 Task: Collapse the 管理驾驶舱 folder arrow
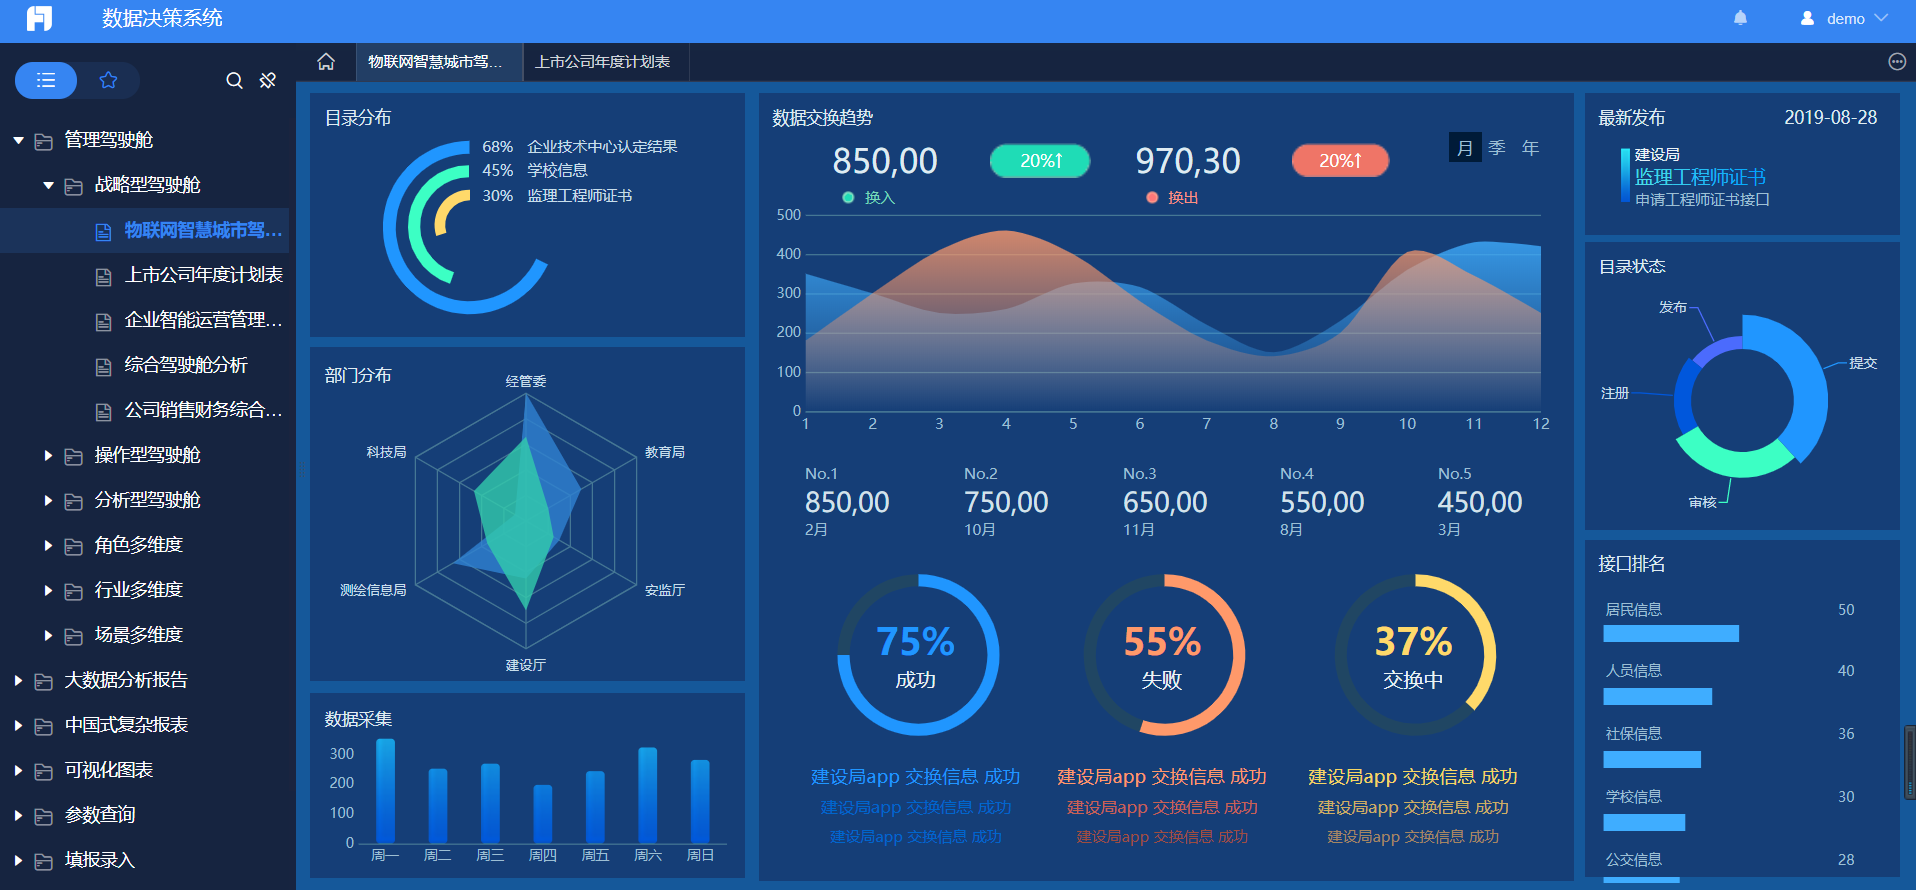point(18,141)
